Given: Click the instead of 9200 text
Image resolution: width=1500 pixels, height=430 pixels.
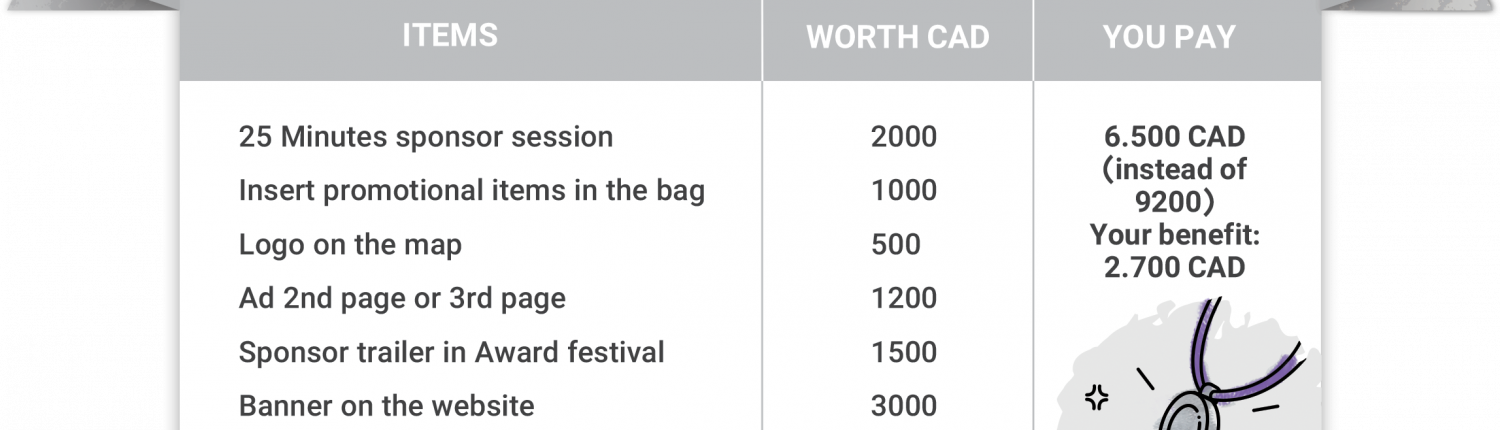Looking at the screenshot, I should pyautogui.click(x=1174, y=186).
